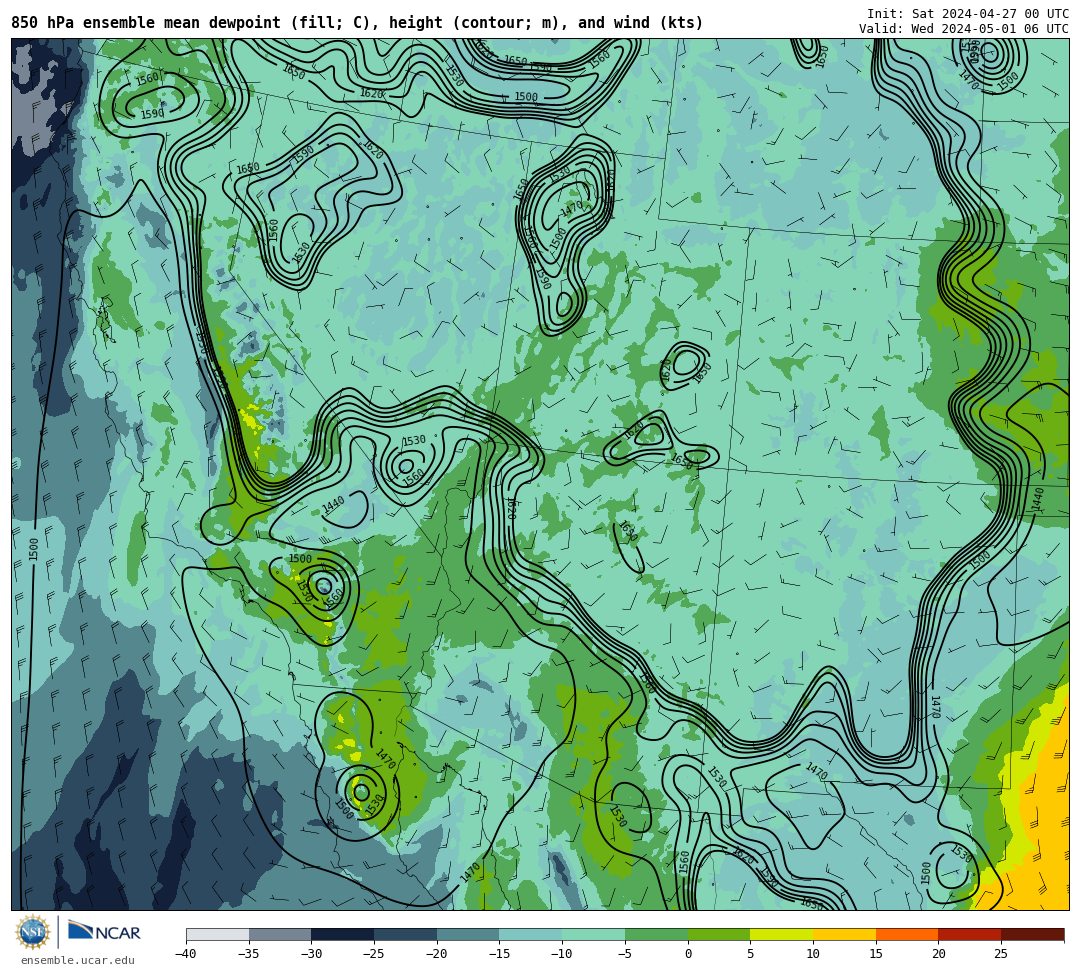Click the -30 colorbar tick label
The width and height of the screenshot is (1080, 973).
(x=311, y=954)
